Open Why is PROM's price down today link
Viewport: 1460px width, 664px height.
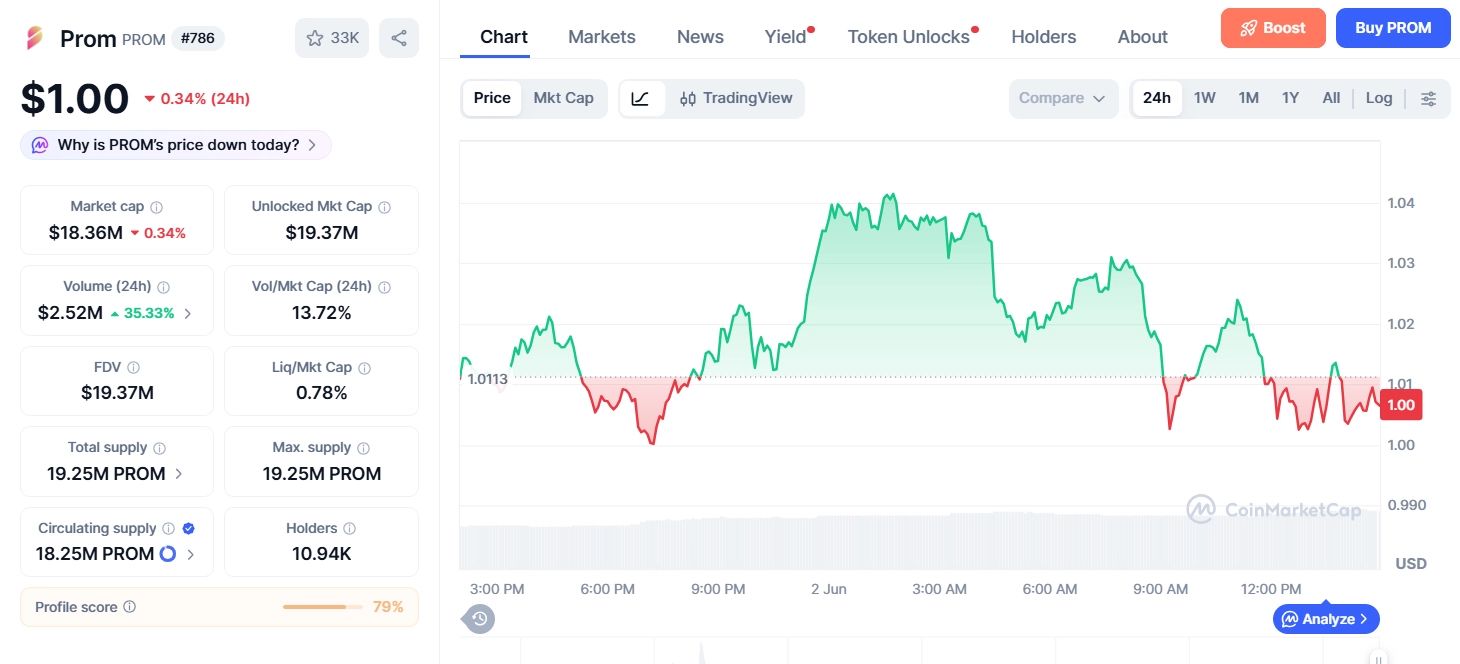176,145
